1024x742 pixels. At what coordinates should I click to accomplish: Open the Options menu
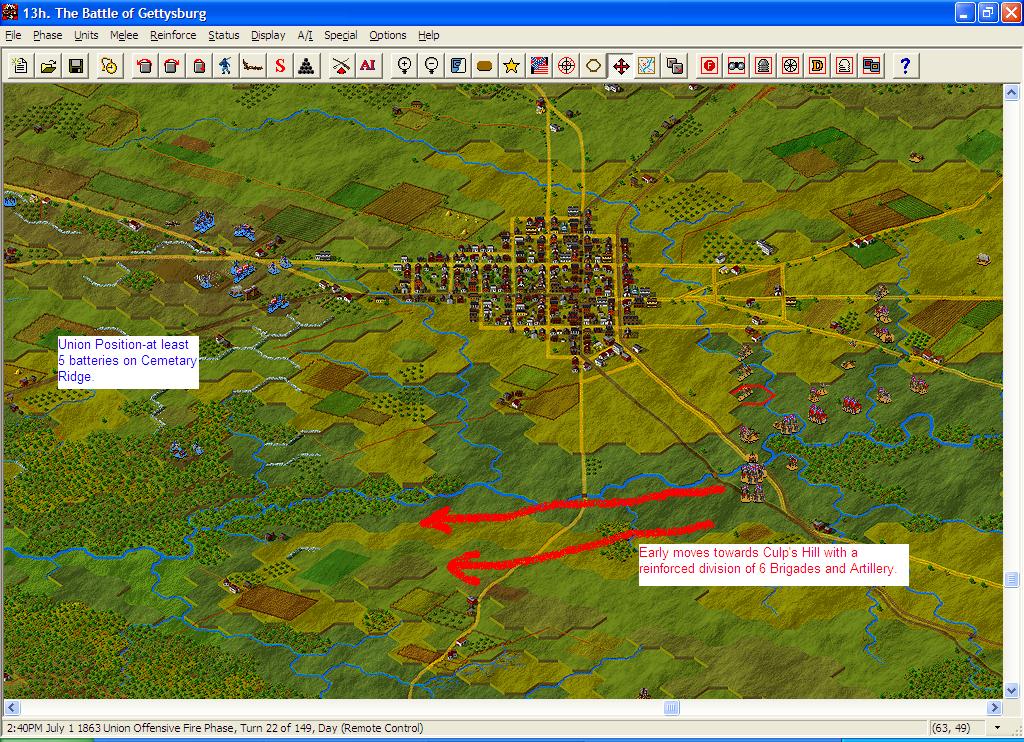coord(388,35)
